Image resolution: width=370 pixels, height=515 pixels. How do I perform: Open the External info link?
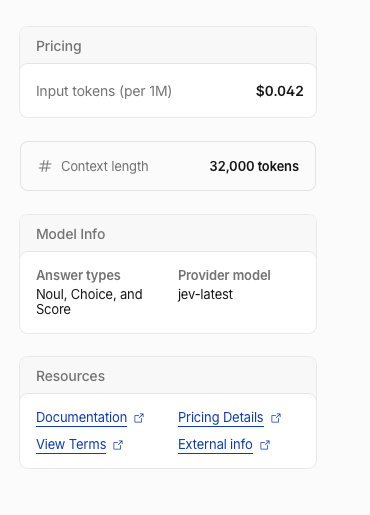(215, 445)
